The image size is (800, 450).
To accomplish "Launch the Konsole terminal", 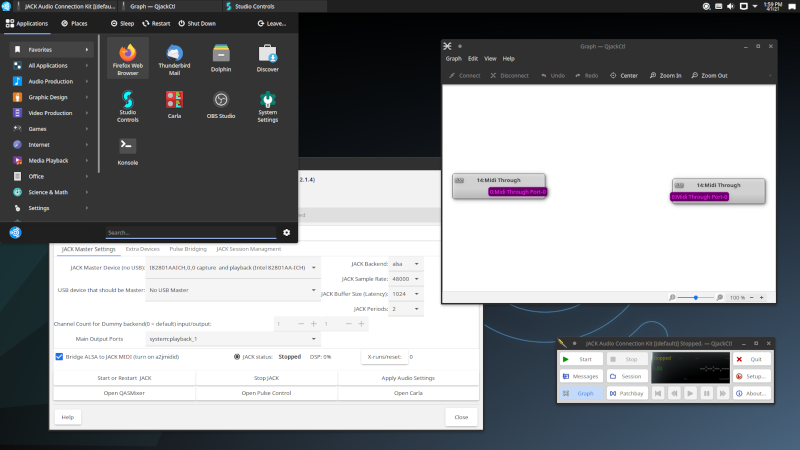I will pyautogui.click(x=127, y=150).
